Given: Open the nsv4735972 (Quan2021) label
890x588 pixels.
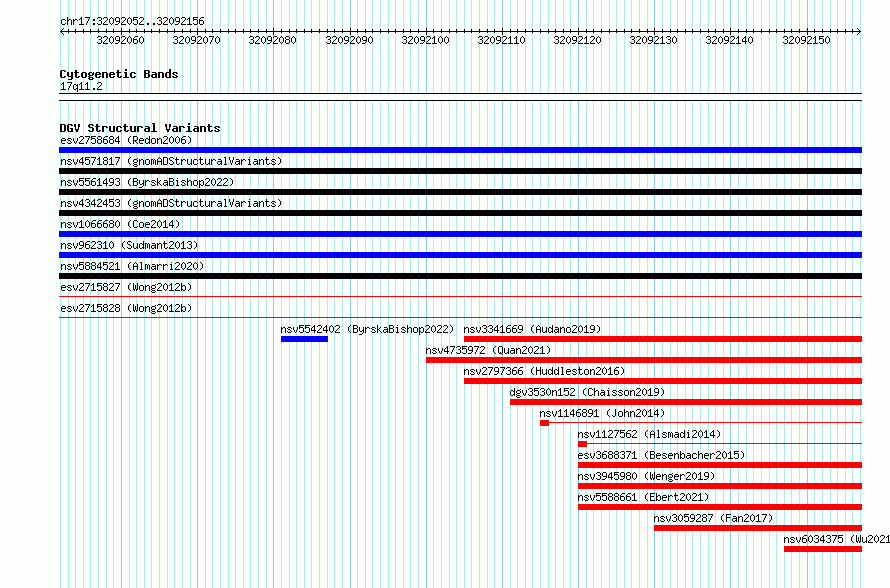Looking at the screenshot, I should coord(488,350).
